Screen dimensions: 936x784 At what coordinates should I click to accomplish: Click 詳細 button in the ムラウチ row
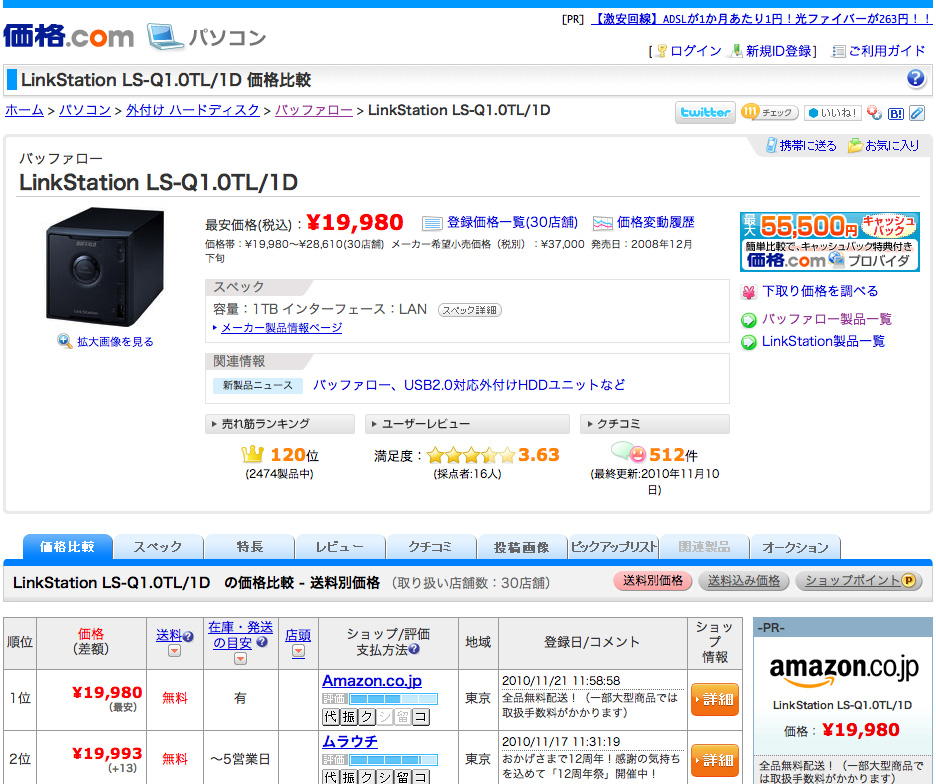715,760
